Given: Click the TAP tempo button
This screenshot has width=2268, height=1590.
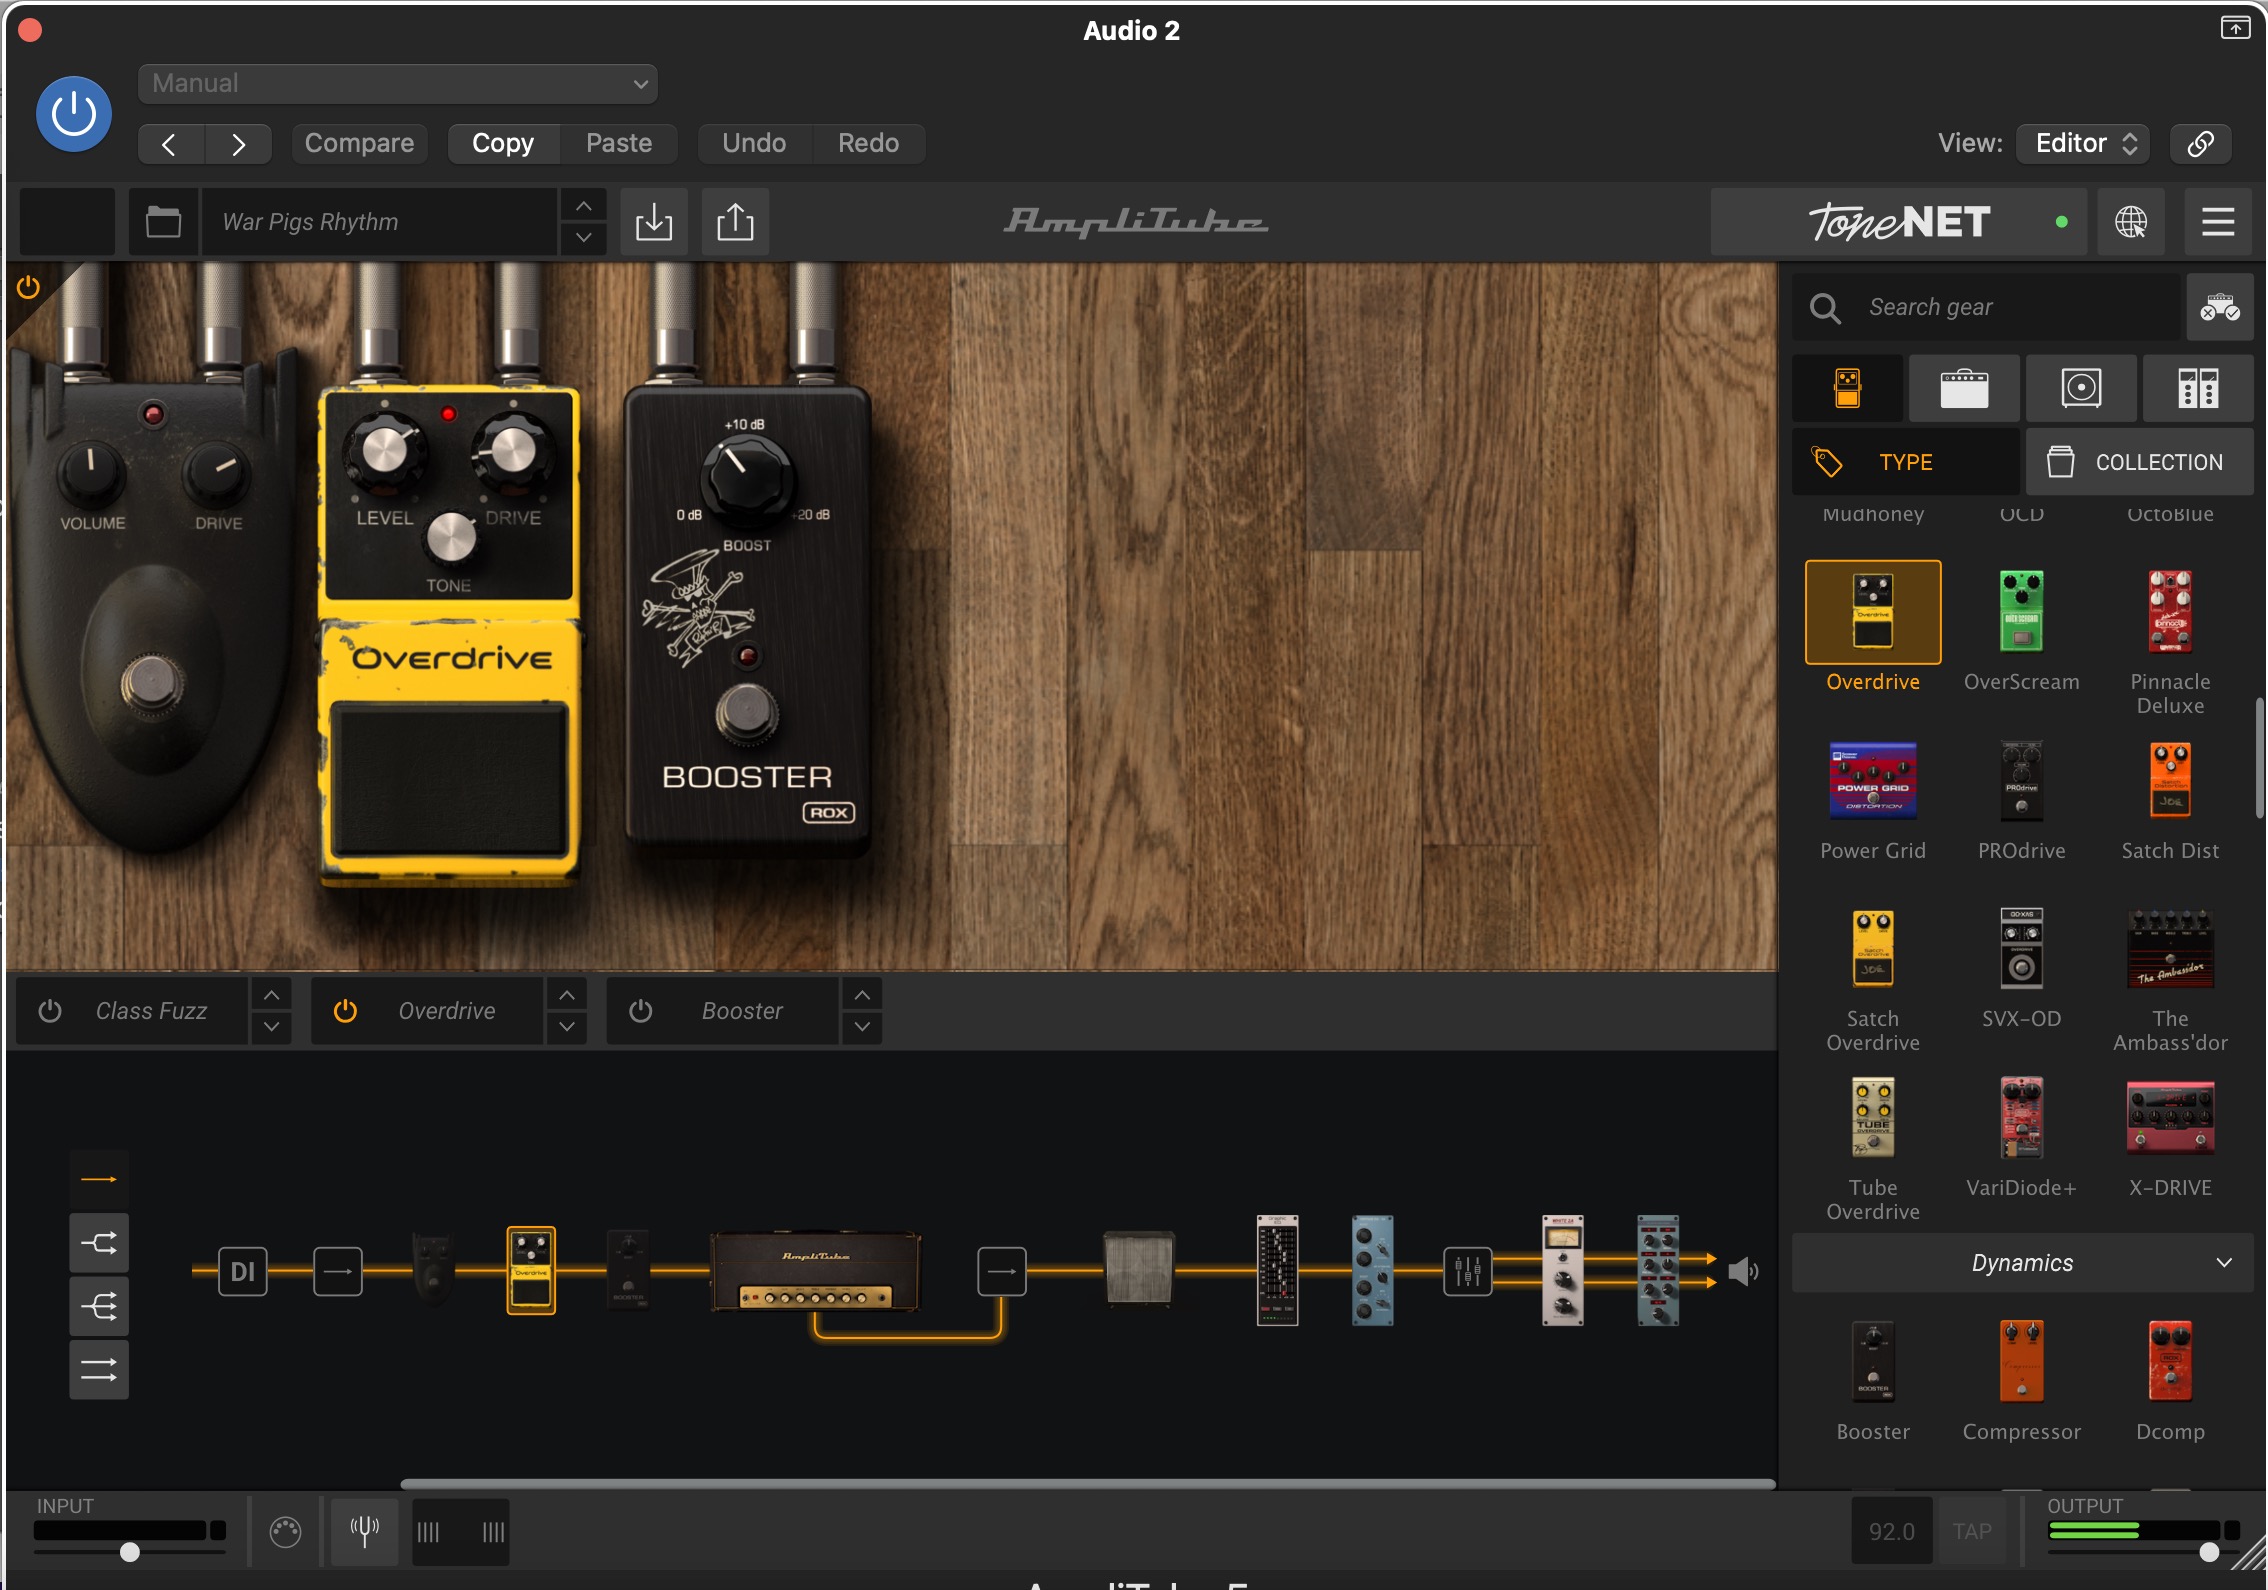Looking at the screenshot, I should tap(1972, 1531).
